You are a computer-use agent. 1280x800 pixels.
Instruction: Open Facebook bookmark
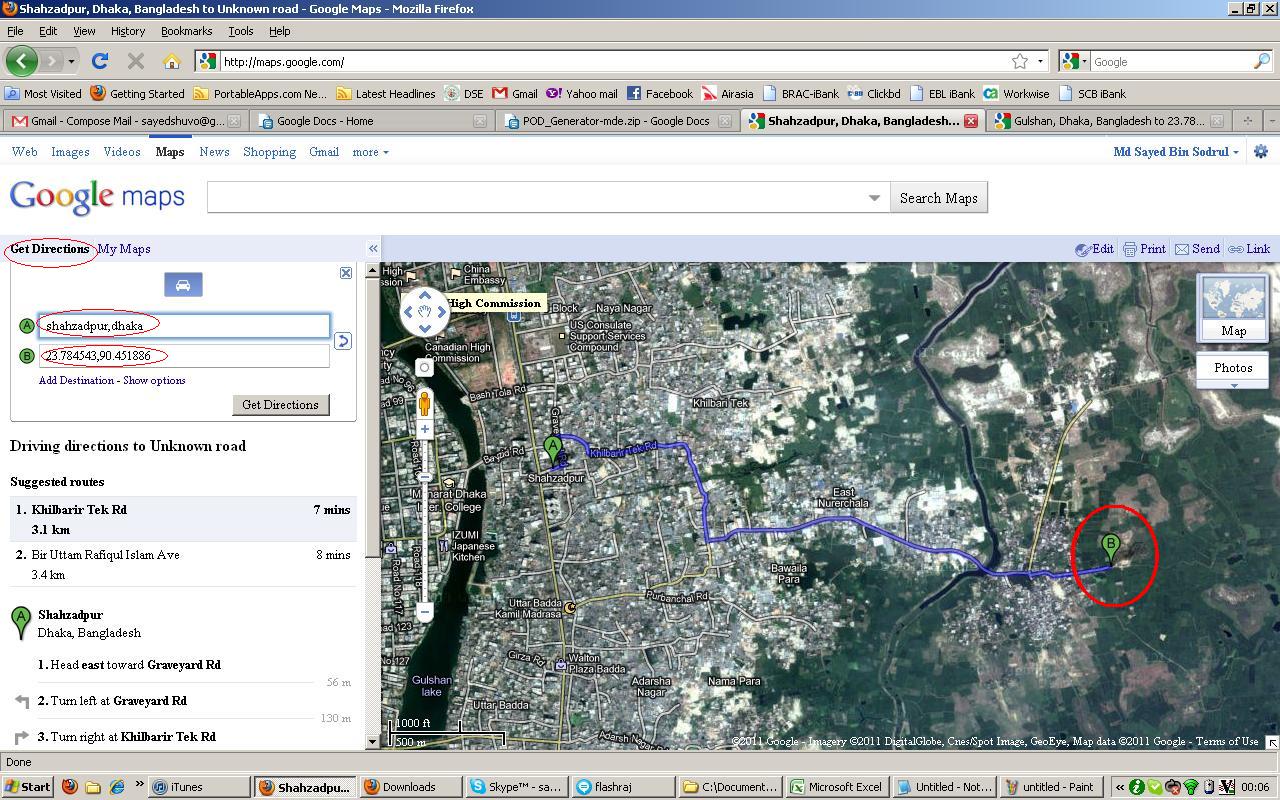[659, 93]
